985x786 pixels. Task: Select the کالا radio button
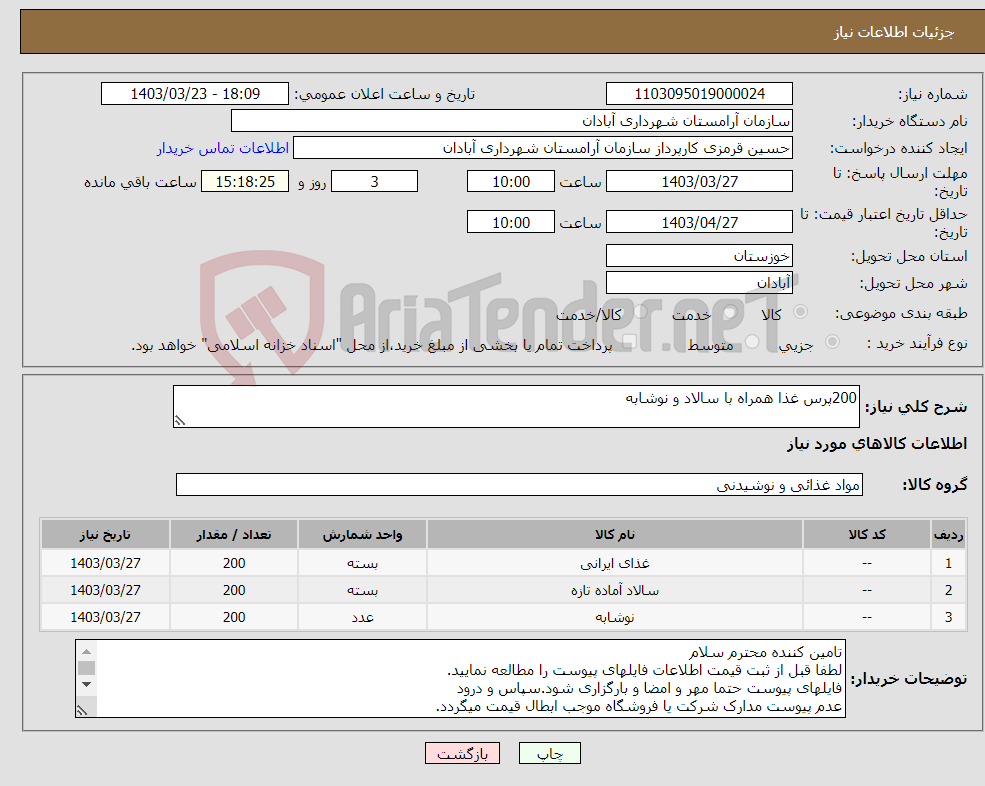[x=800, y=312]
